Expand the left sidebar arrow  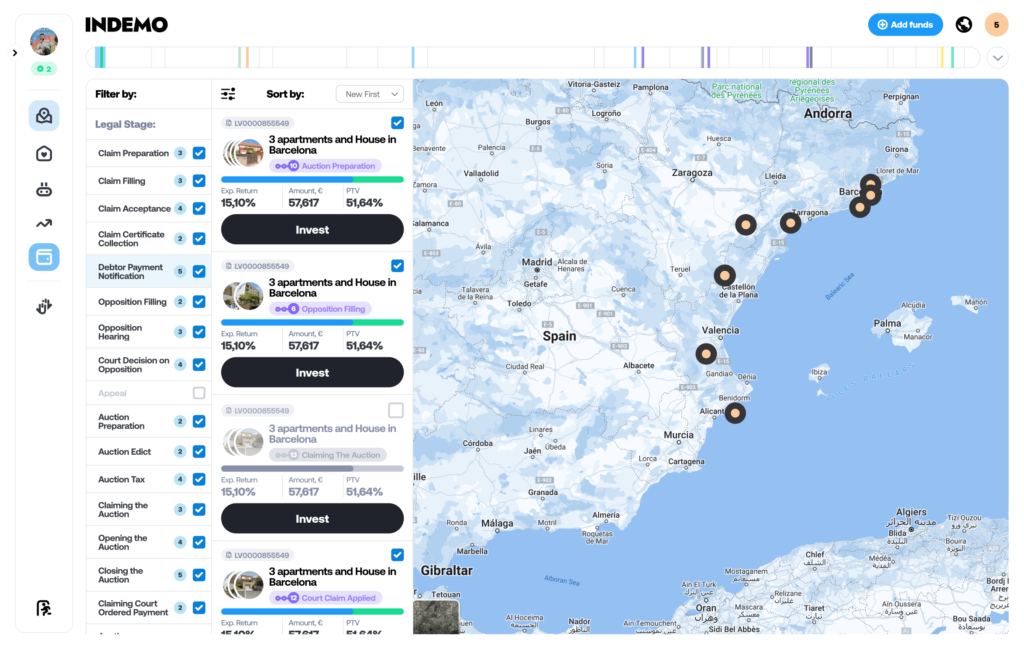(x=14, y=53)
